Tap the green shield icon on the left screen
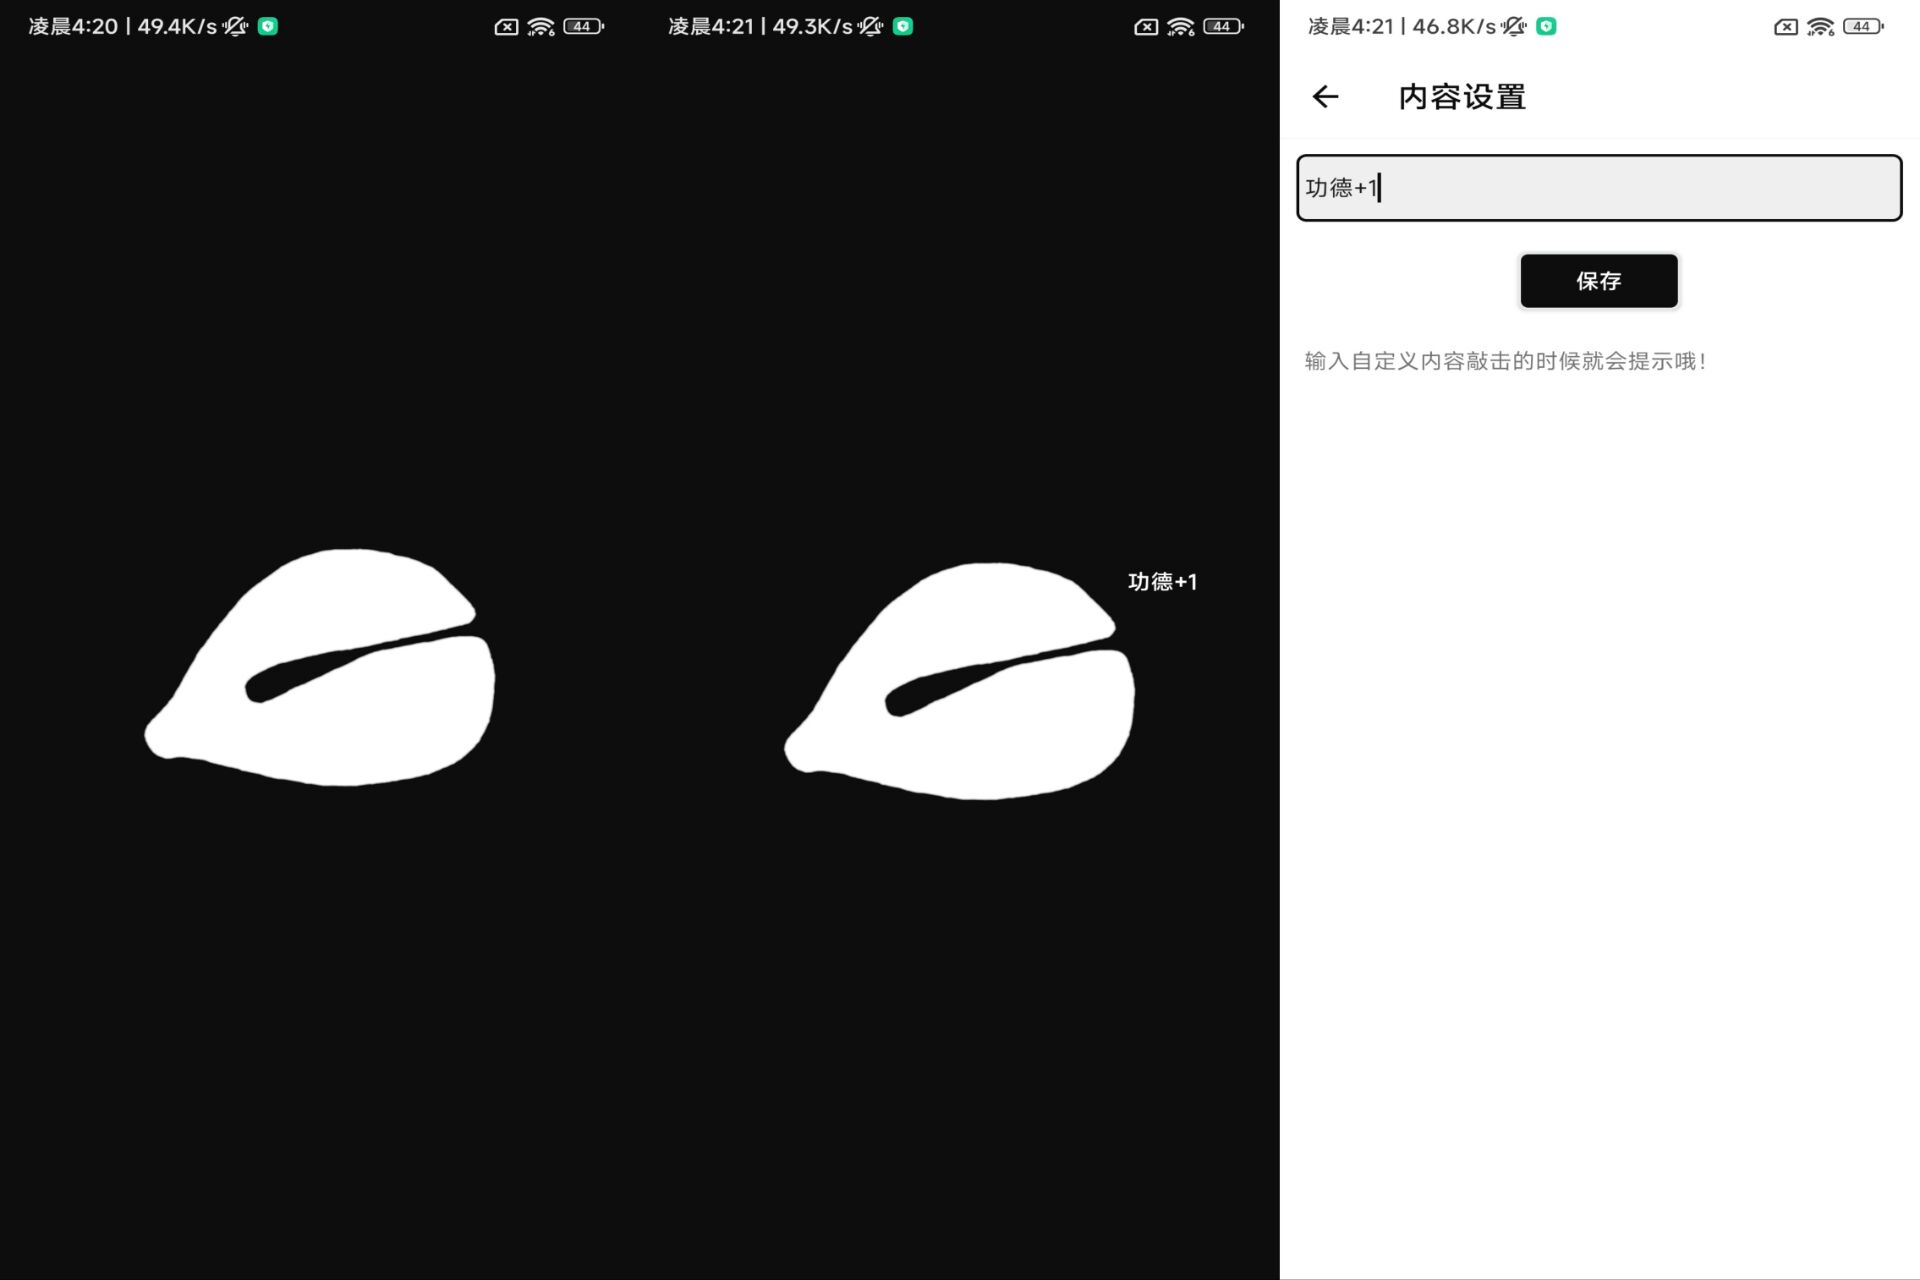1920x1280 pixels. click(x=266, y=27)
